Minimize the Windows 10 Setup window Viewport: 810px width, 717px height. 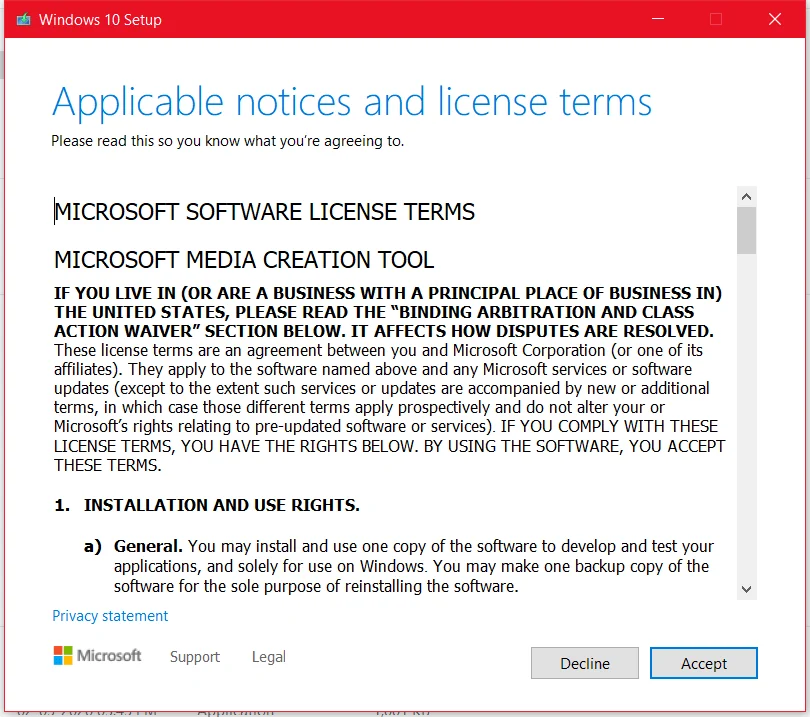click(658, 19)
